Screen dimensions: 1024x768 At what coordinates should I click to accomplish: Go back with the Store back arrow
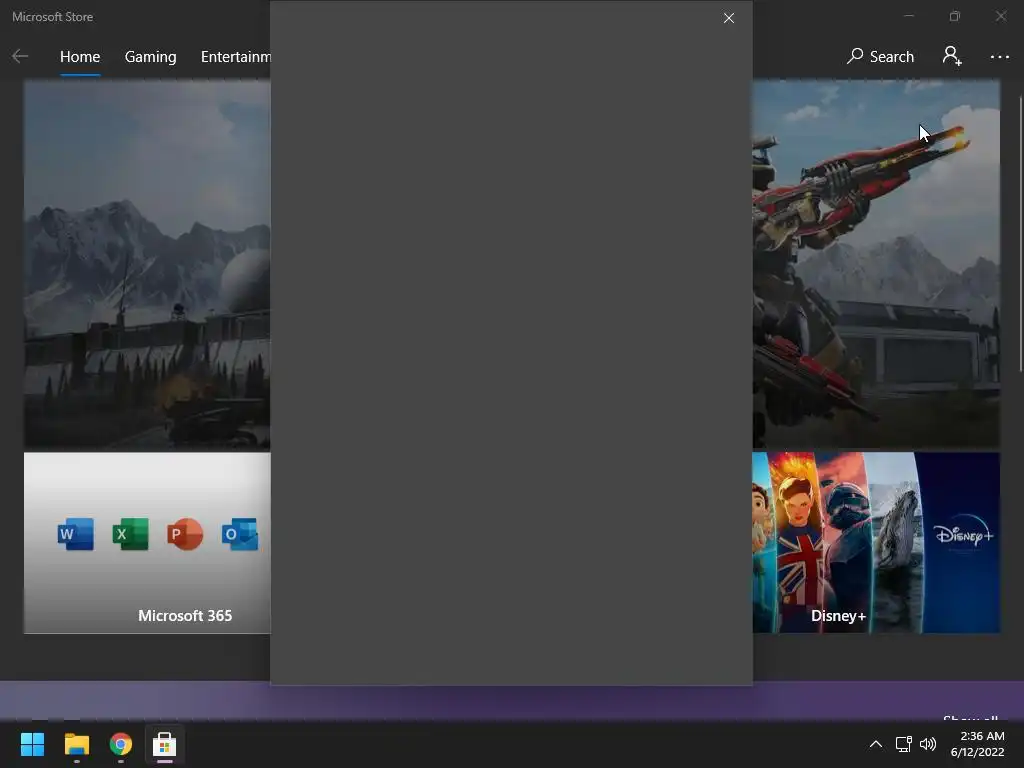click(20, 57)
